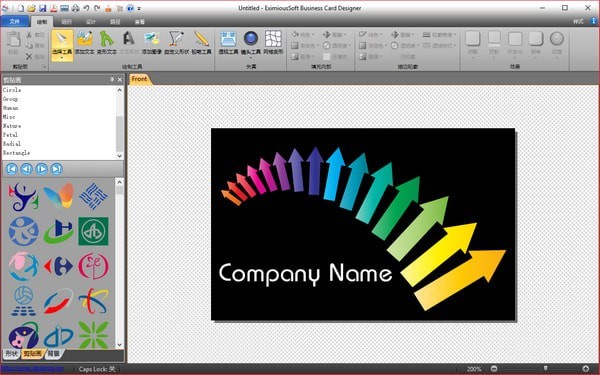Jump to the first clipart page
This screenshot has width=600, height=375.
coord(11,169)
